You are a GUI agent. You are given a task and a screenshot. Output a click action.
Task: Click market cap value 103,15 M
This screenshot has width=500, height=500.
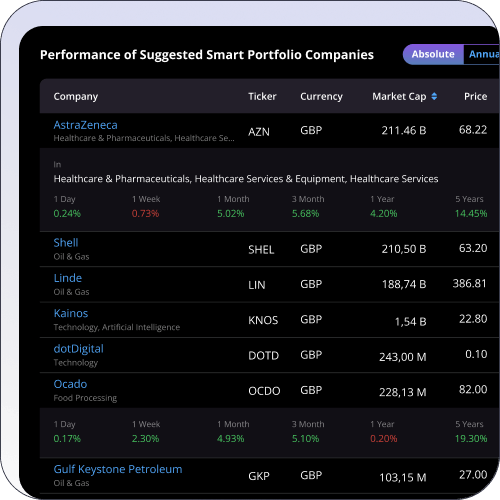point(403,478)
